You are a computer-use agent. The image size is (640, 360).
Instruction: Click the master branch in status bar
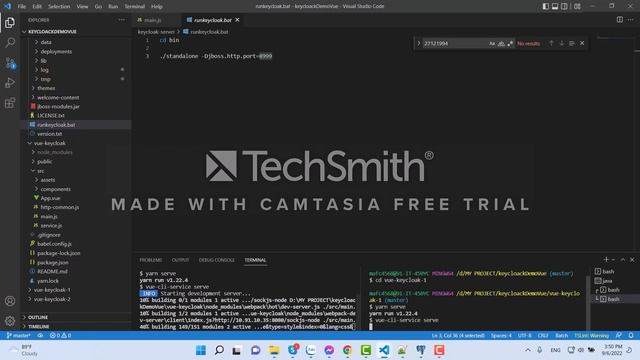click(x=18, y=336)
